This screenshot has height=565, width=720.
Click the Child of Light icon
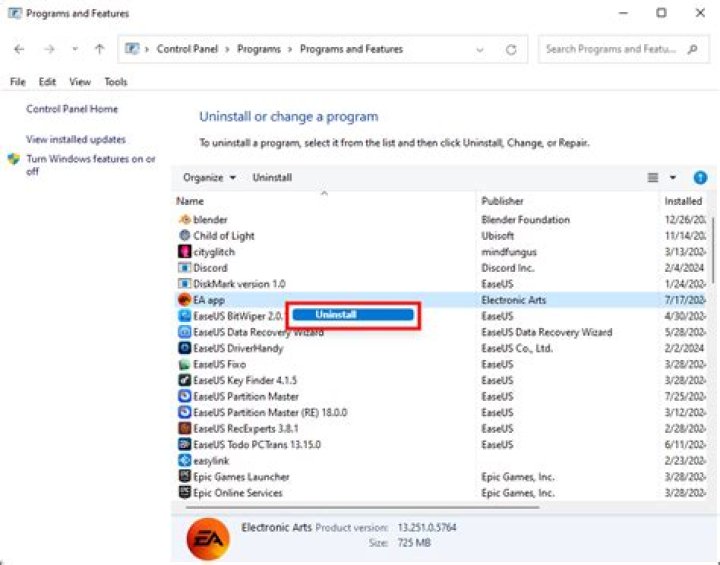coord(184,236)
